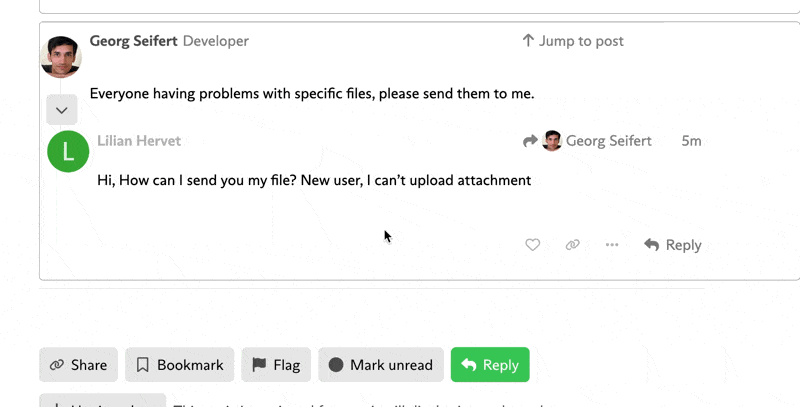Open the Georg Seifert in-reply-to name

pos(609,141)
